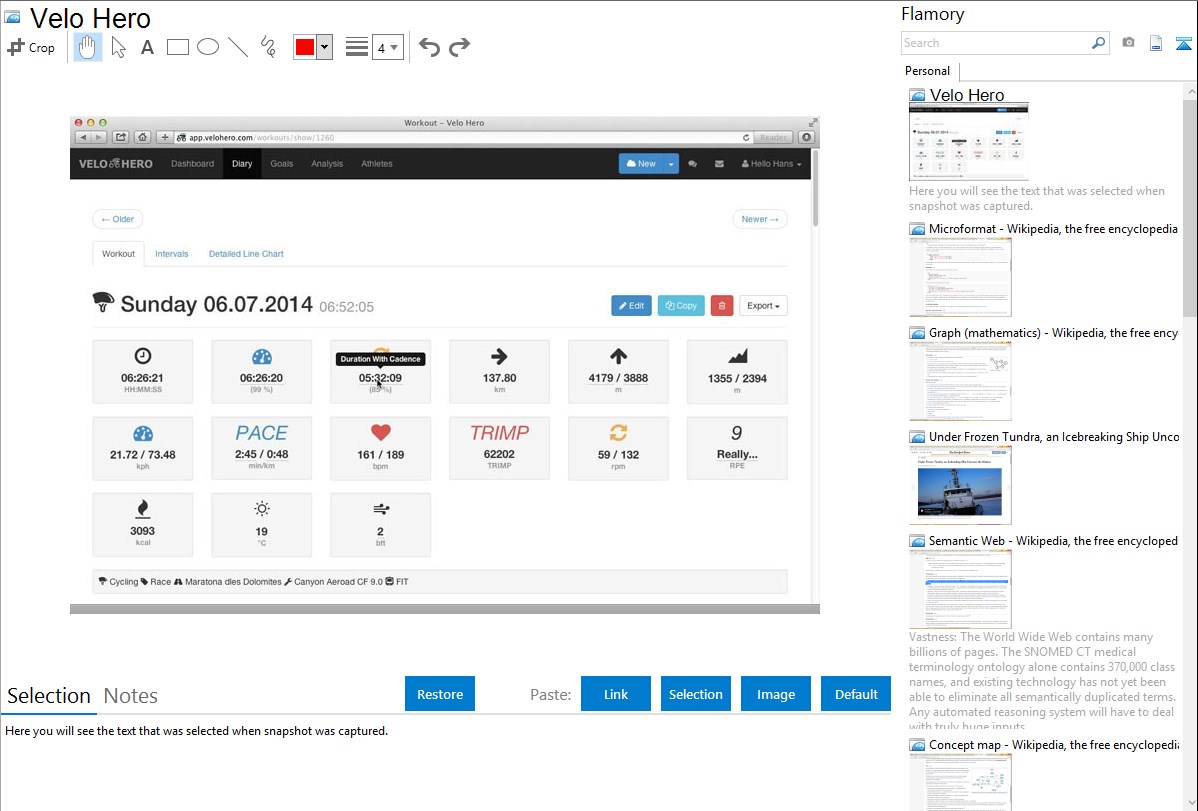Click the heart rate tile 161 / 189
This screenshot has height=811, width=1198.
[x=380, y=448]
